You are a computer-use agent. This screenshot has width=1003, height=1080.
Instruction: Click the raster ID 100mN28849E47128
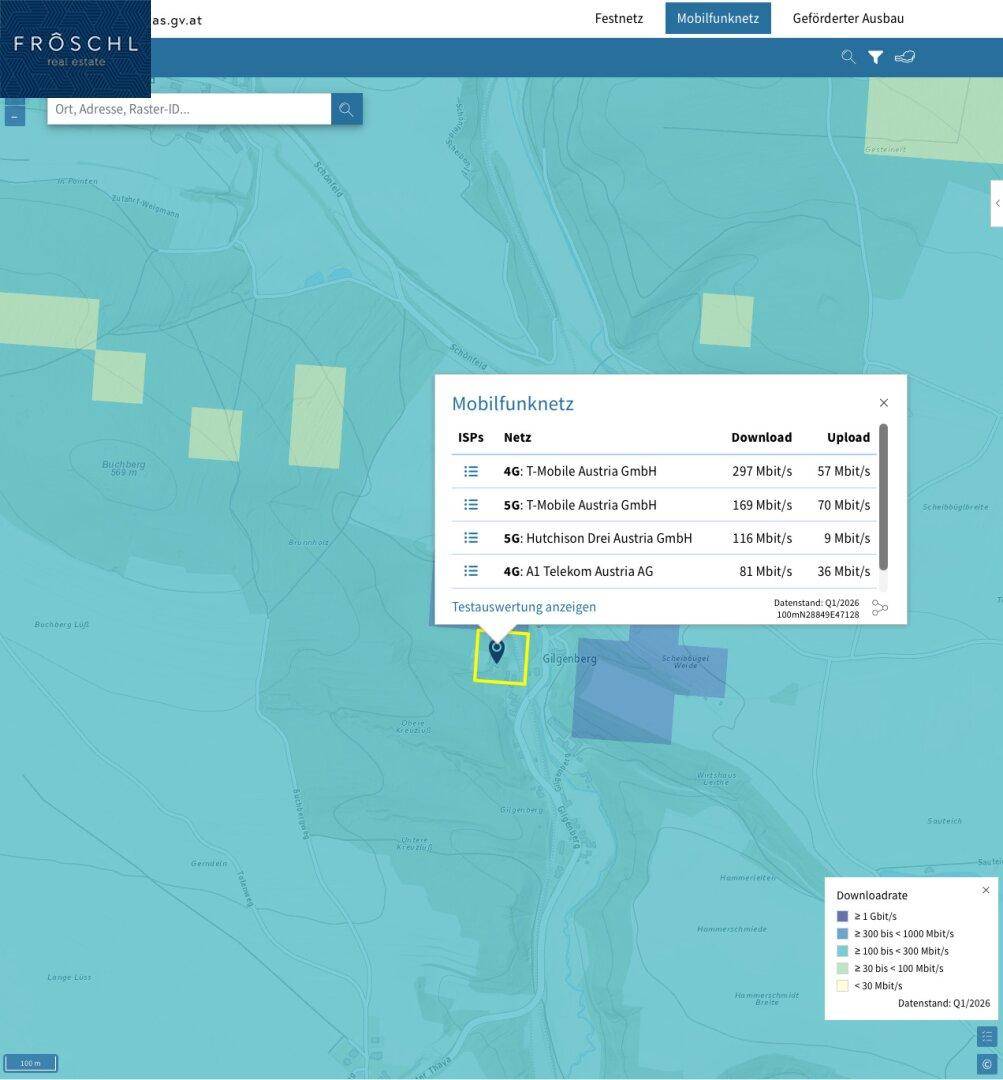[818, 614]
